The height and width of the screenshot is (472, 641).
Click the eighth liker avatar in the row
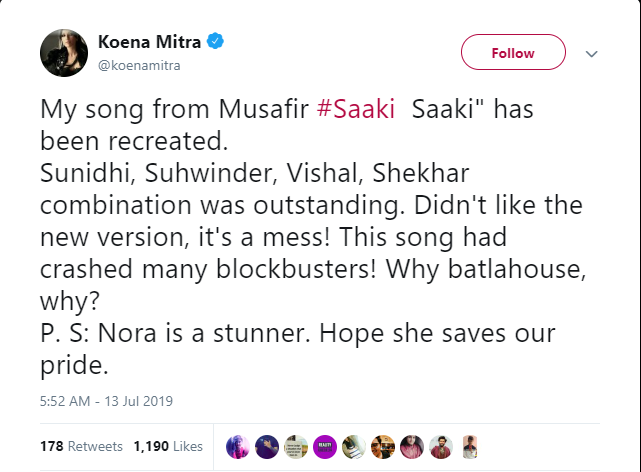(441, 446)
